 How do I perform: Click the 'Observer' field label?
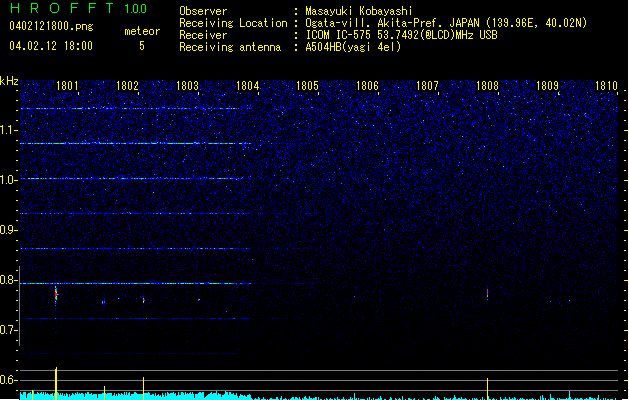pyautogui.click(x=203, y=11)
